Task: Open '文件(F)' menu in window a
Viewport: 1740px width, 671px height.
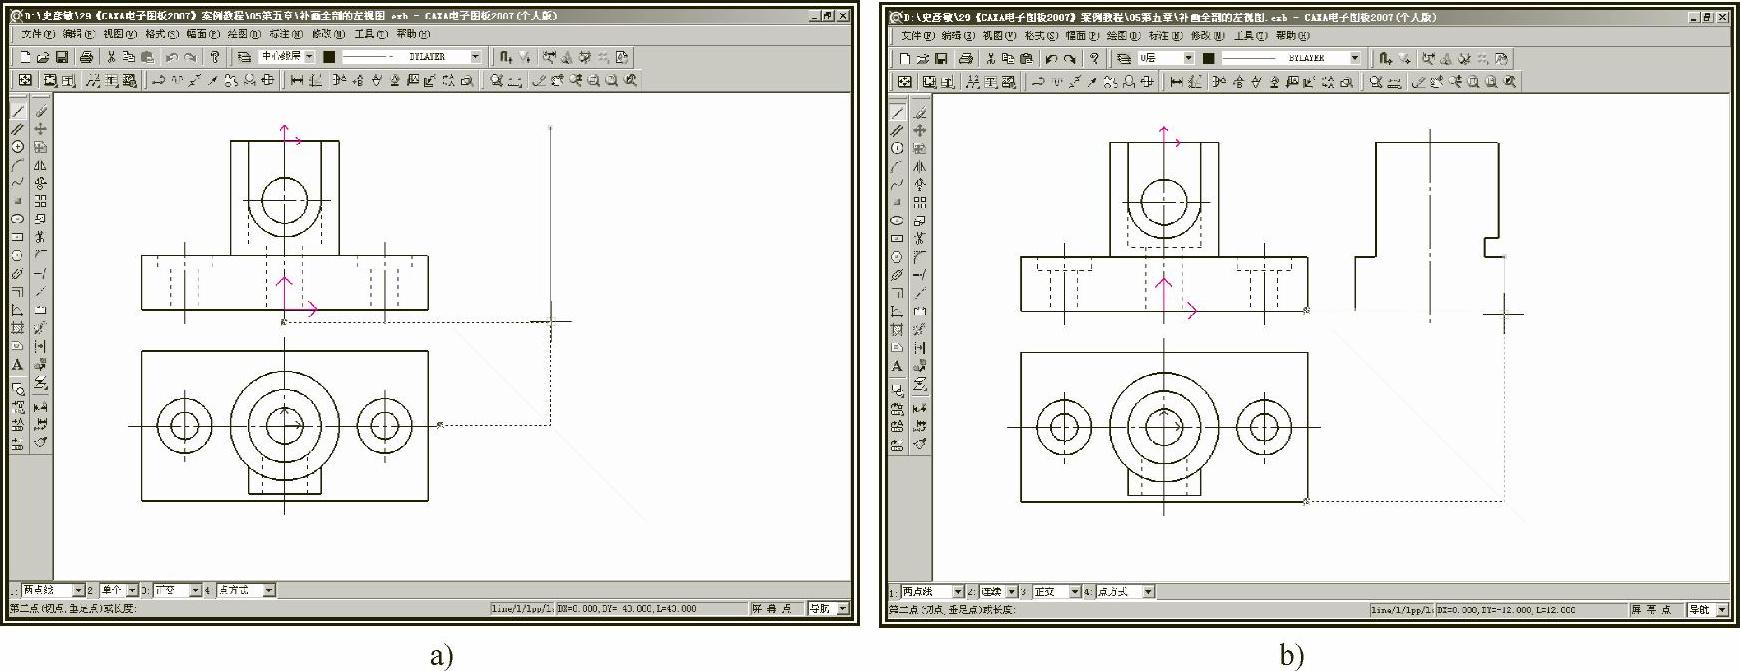Action: click(x=38, y=34)
